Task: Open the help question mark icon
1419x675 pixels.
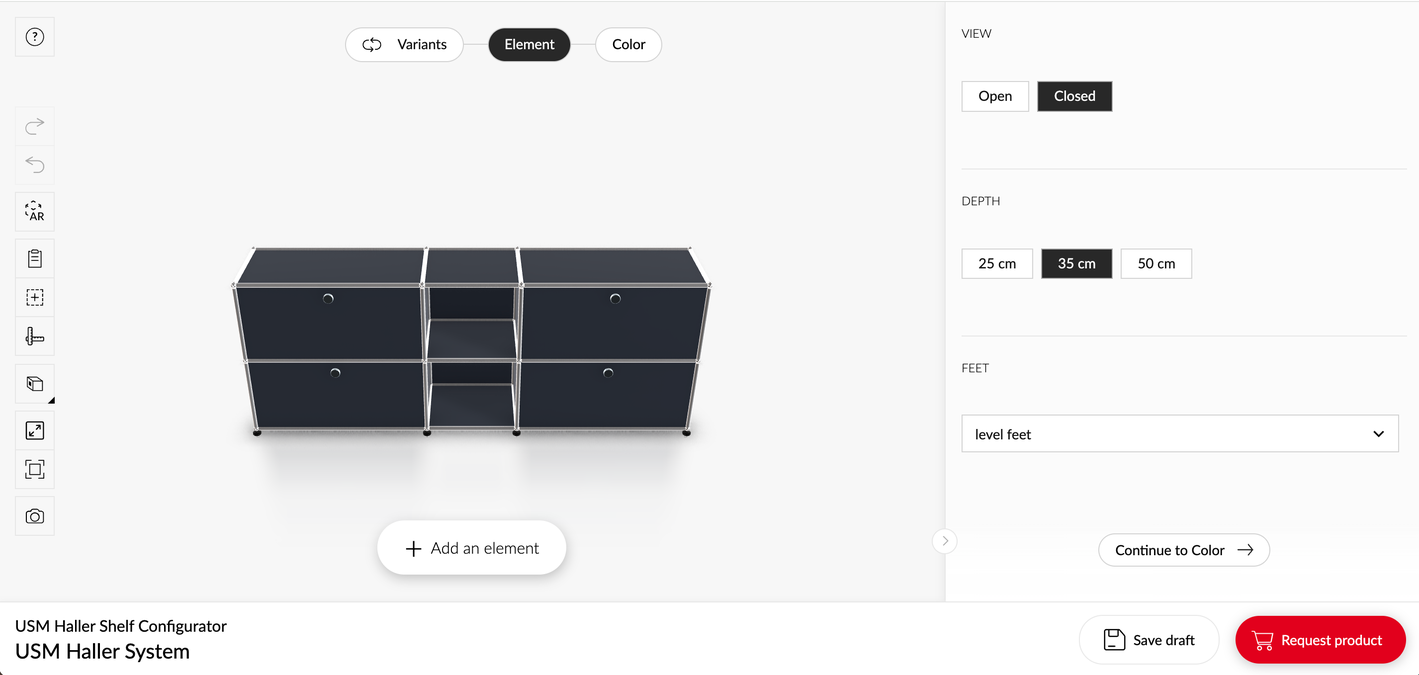Action: (x=34, y=36)
